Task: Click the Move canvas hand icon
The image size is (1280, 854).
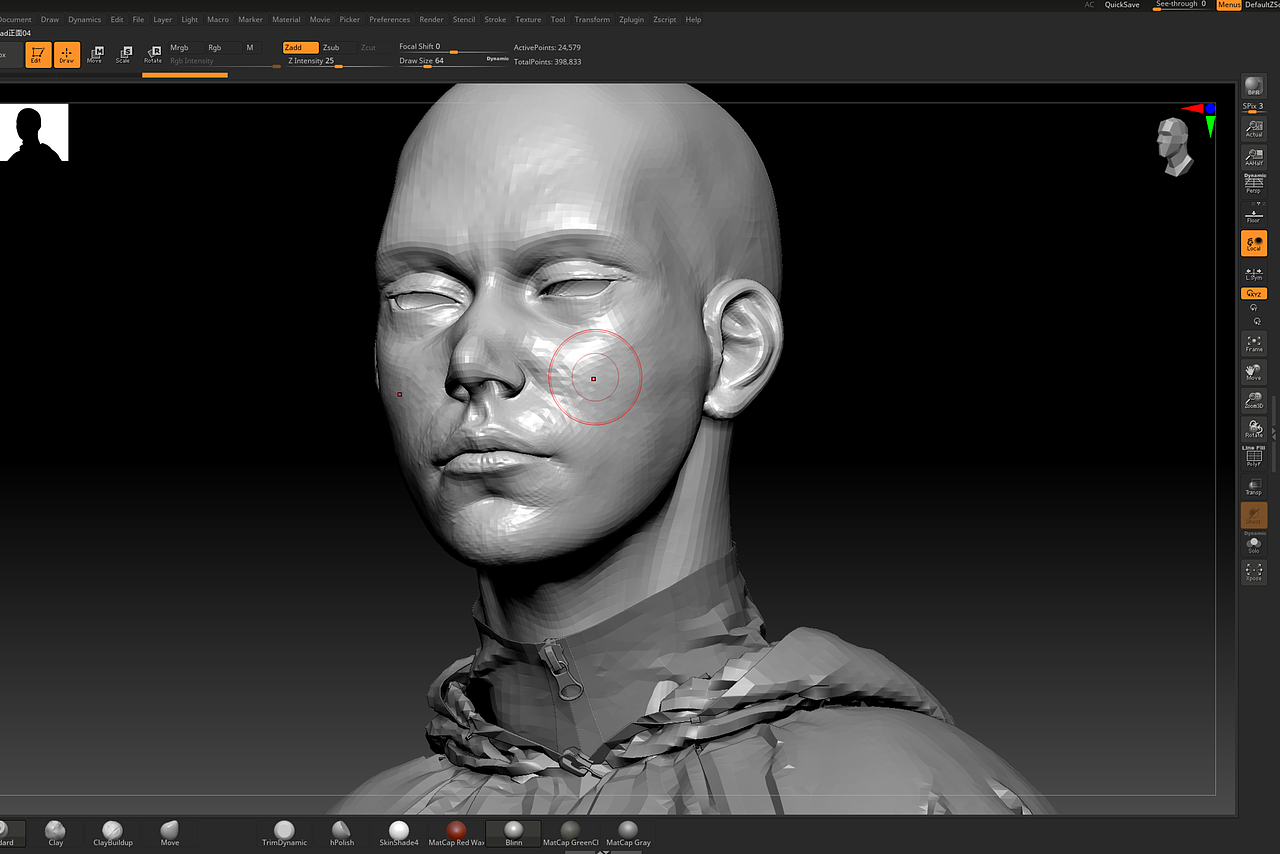Action: click(x=1254, y=373)
